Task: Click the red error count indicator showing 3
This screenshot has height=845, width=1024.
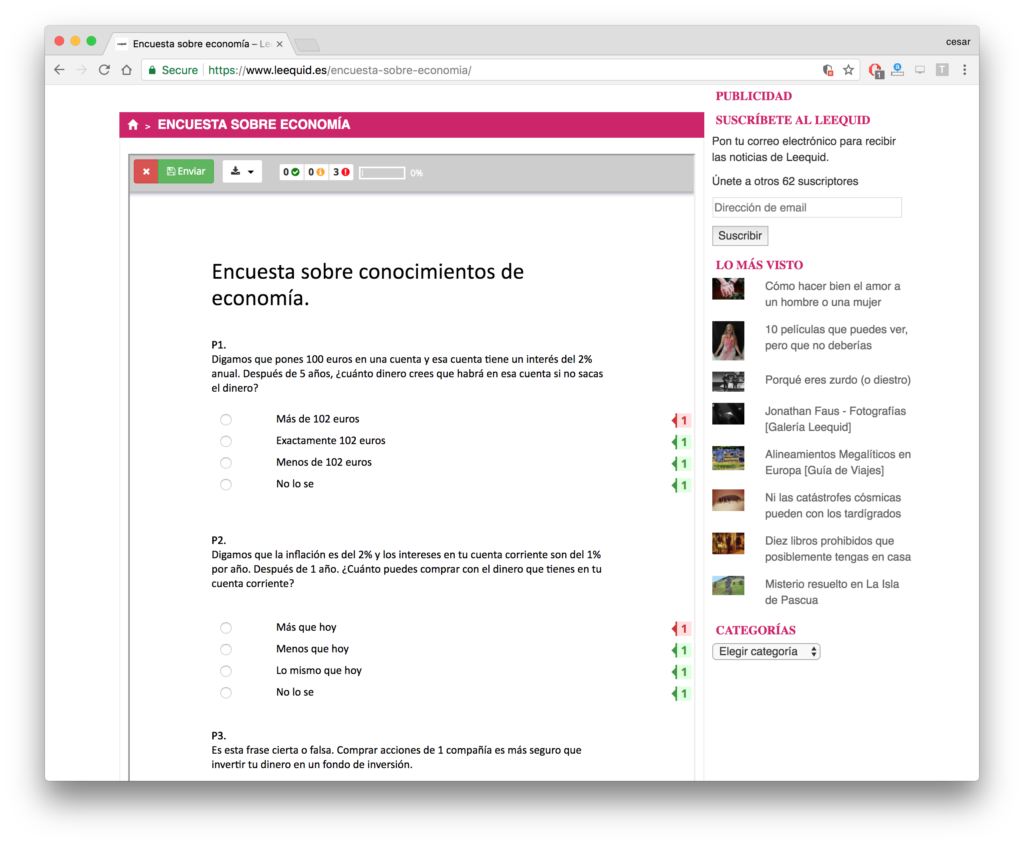Action: click(x=341, y=172)
